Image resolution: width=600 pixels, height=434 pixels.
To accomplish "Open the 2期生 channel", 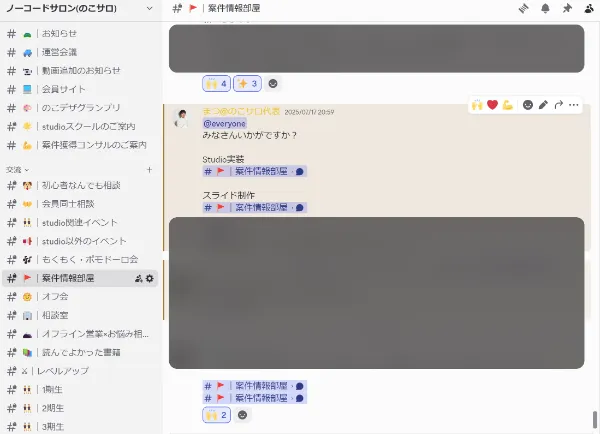I will (x=80, y=408).
